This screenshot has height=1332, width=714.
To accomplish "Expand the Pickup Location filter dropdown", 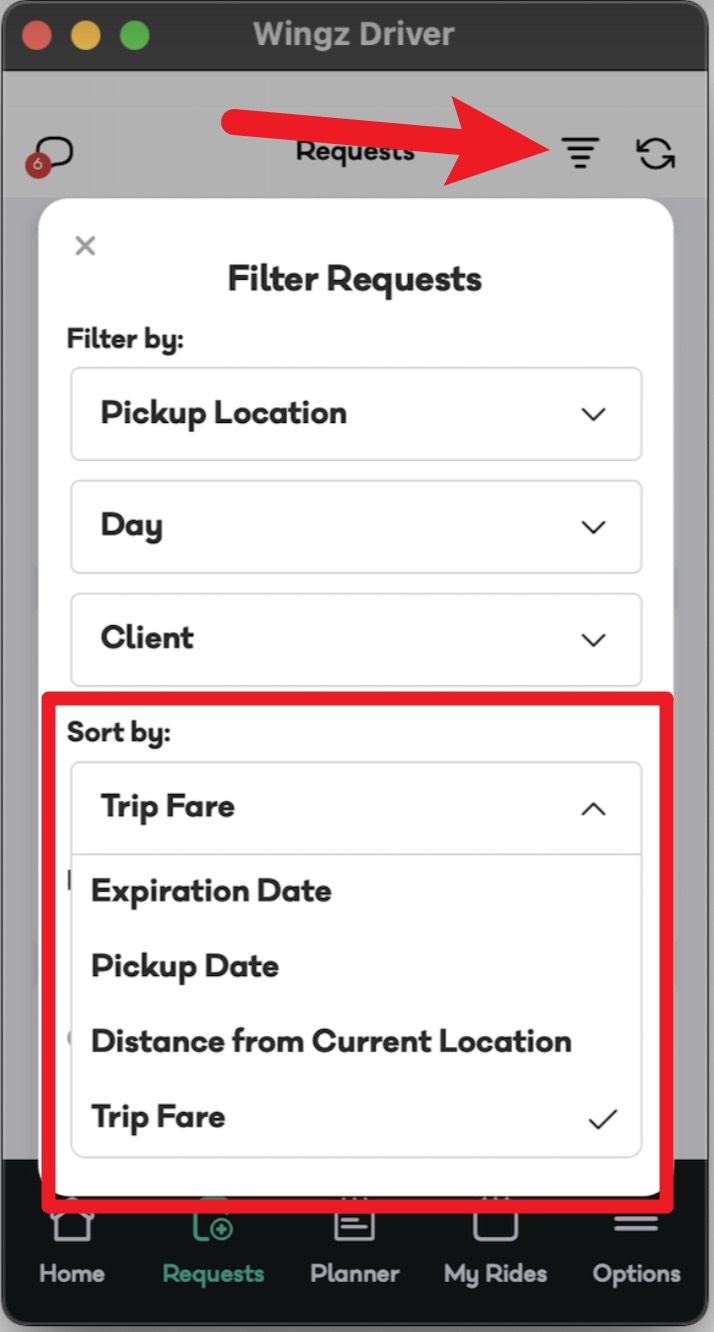I will coord(355,414).
